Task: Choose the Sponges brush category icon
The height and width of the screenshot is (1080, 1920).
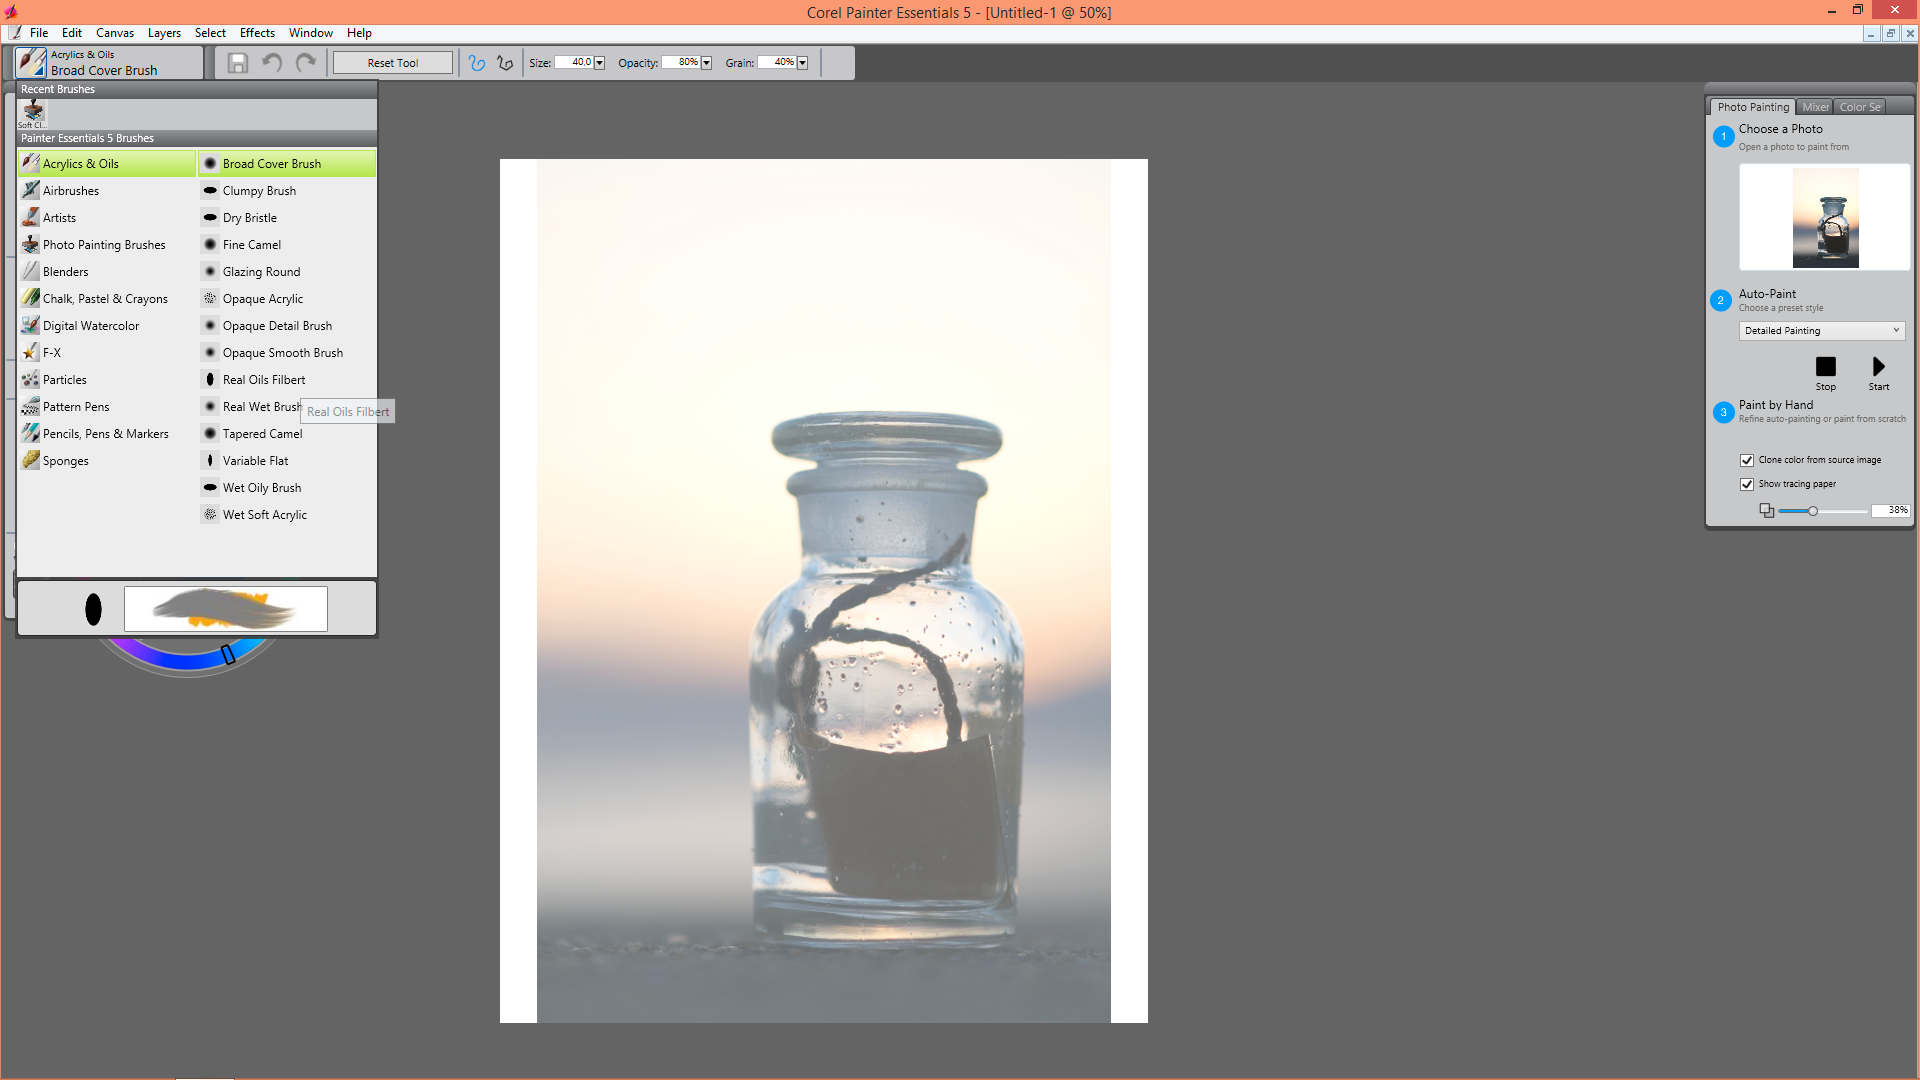Action: point(31,460)
